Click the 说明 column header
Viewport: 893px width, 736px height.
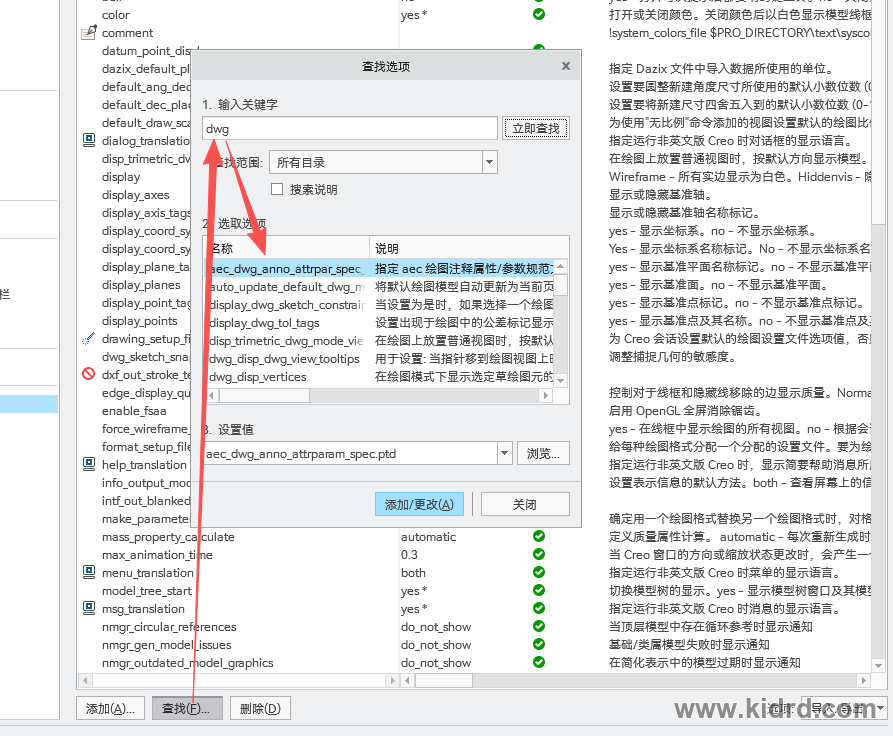click(469, 248)
